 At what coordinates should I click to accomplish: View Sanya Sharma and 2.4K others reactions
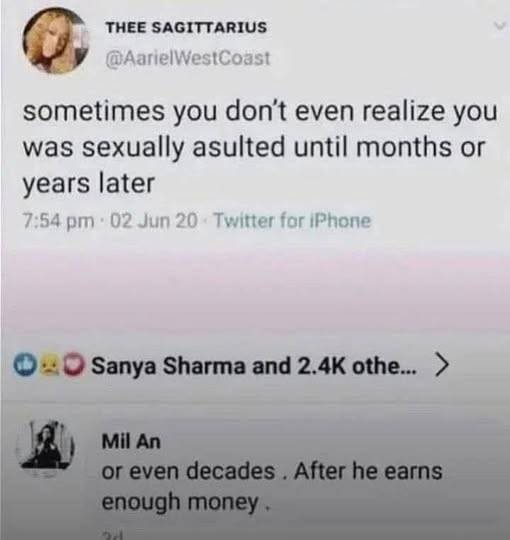pos(255,366)
